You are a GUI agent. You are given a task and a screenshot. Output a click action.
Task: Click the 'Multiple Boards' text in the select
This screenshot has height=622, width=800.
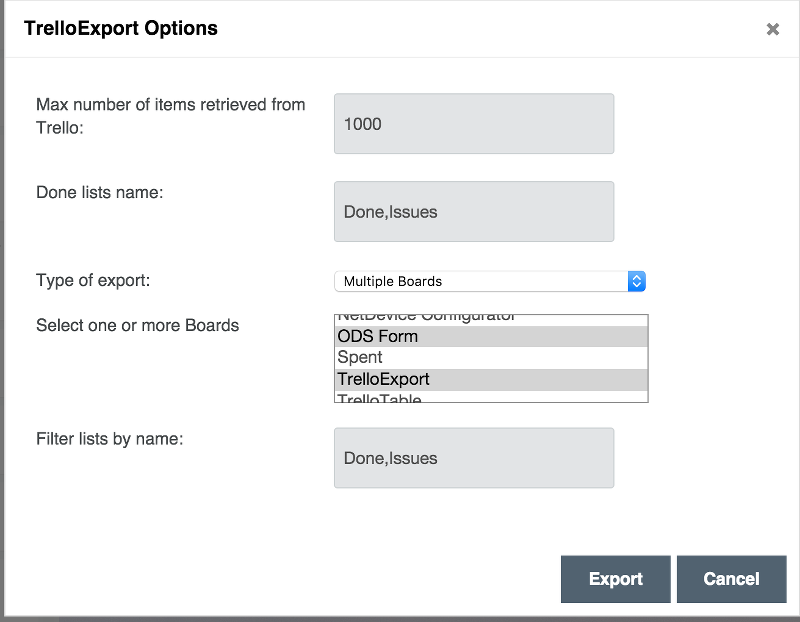click(x=393, y=281)
